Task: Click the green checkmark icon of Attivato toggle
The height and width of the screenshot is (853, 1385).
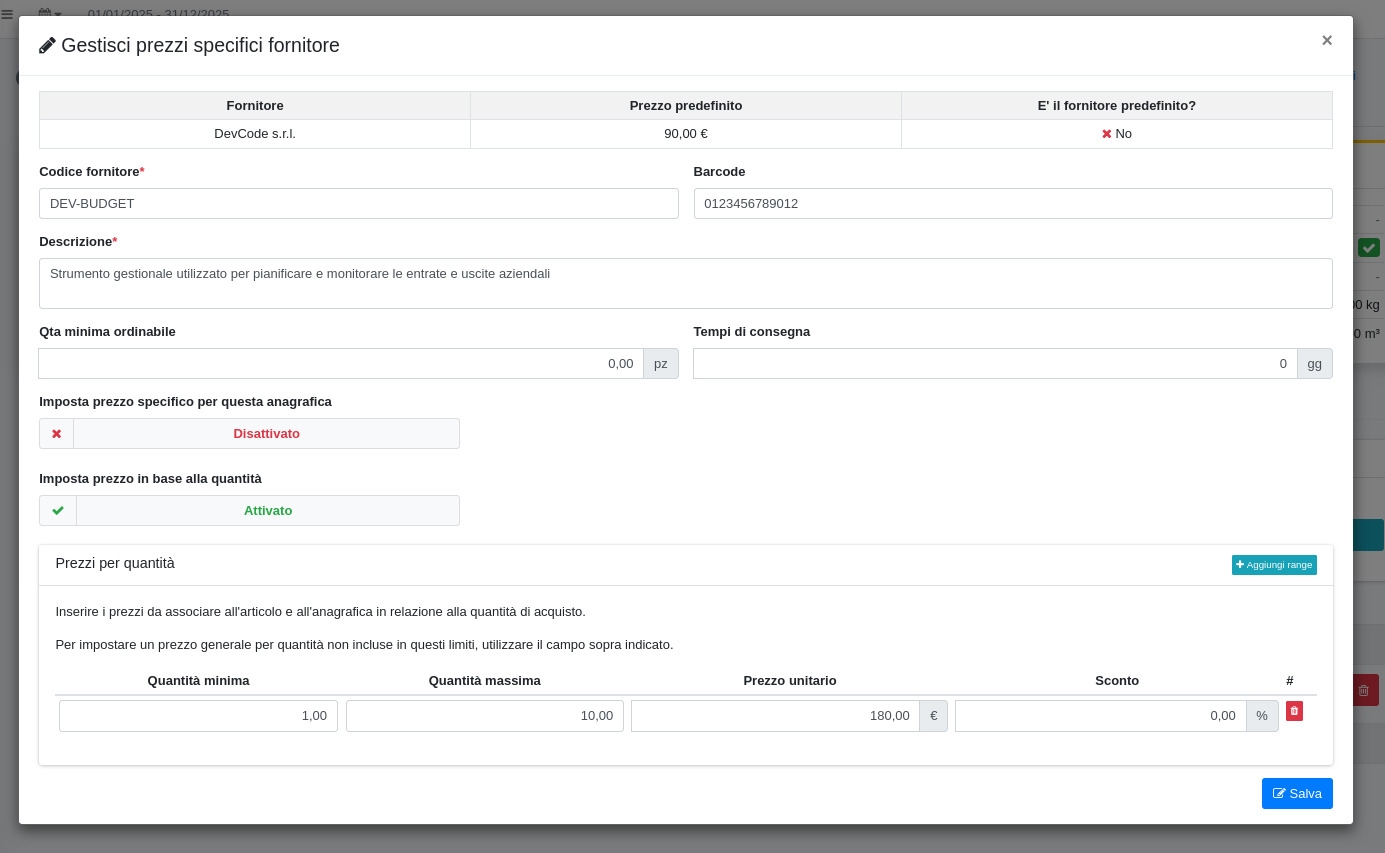Action: 58,511
